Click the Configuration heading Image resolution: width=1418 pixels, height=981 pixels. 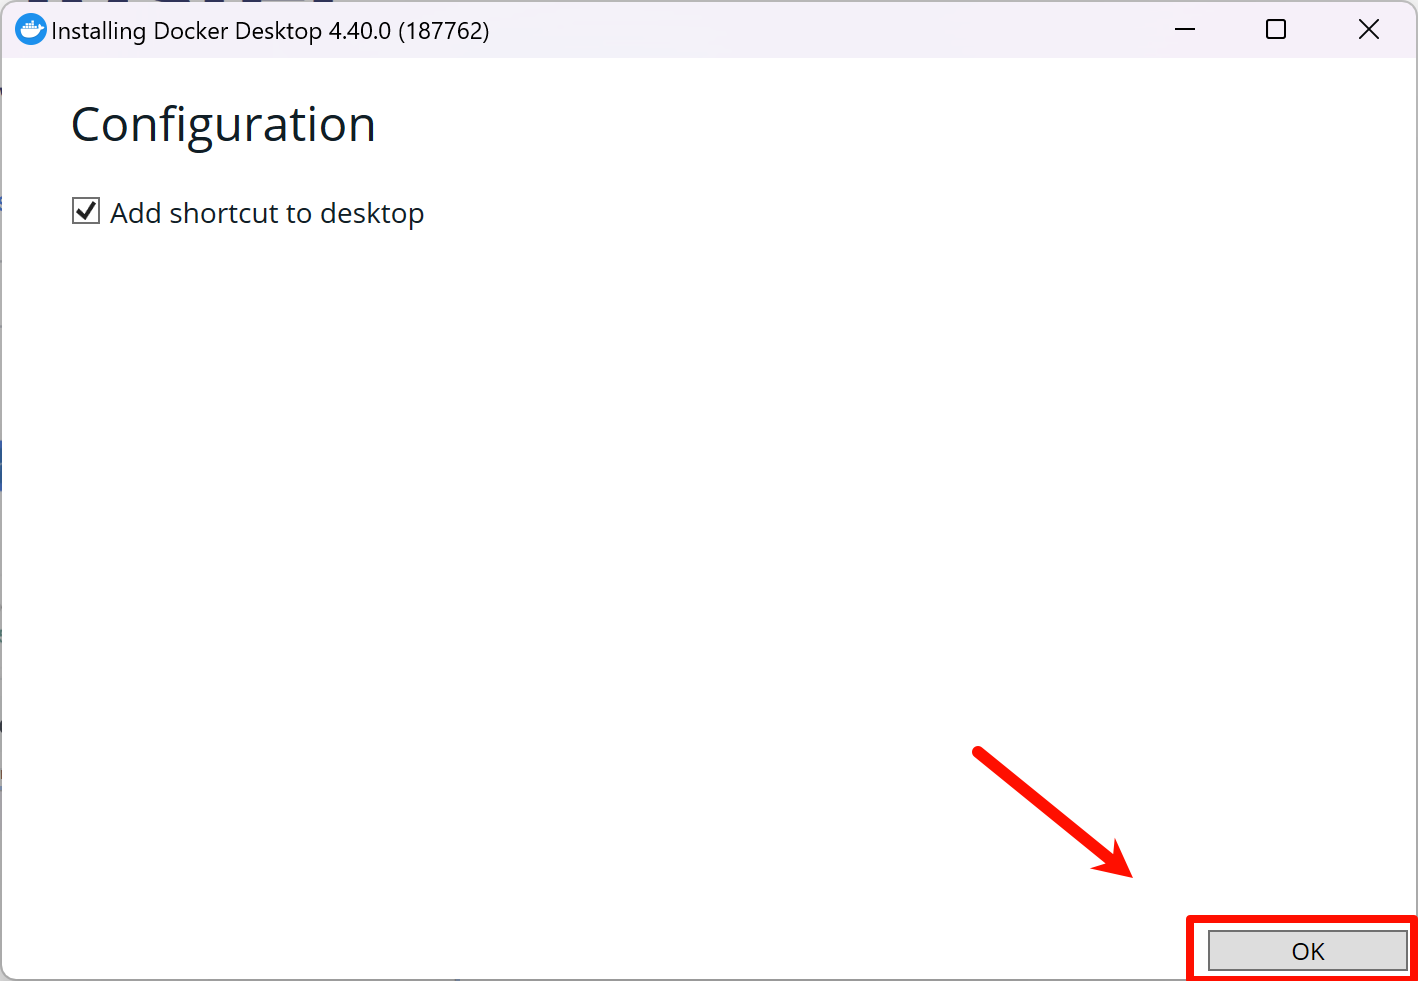(223, 125)
